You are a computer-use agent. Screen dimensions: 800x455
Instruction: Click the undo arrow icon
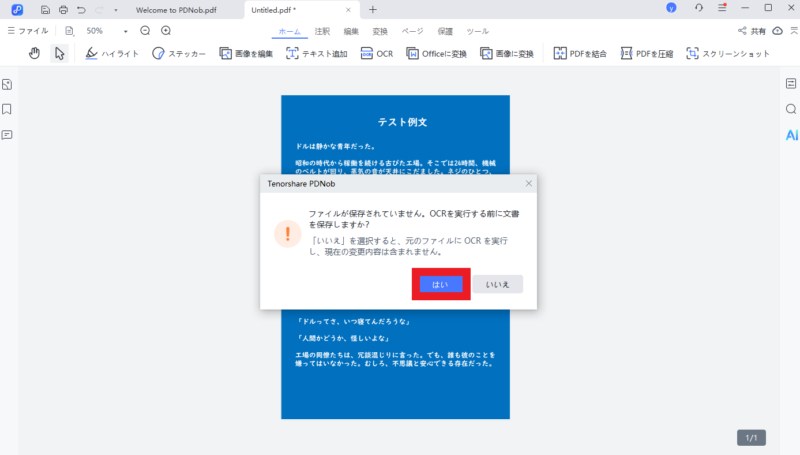coord(81,9)
